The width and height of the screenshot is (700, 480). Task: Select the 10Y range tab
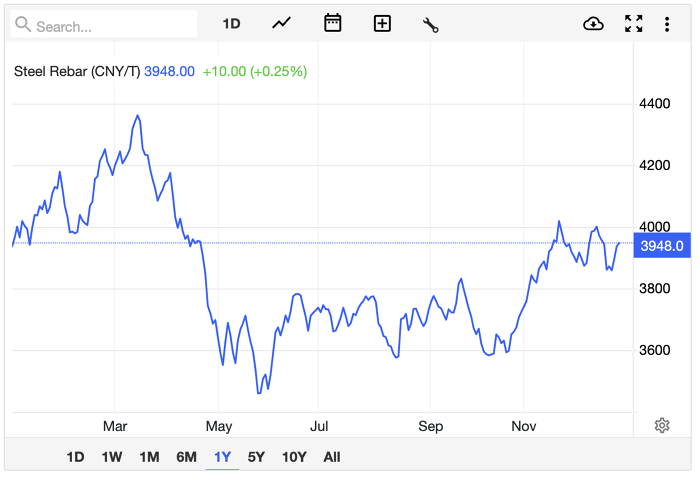[x=294, y=457]
